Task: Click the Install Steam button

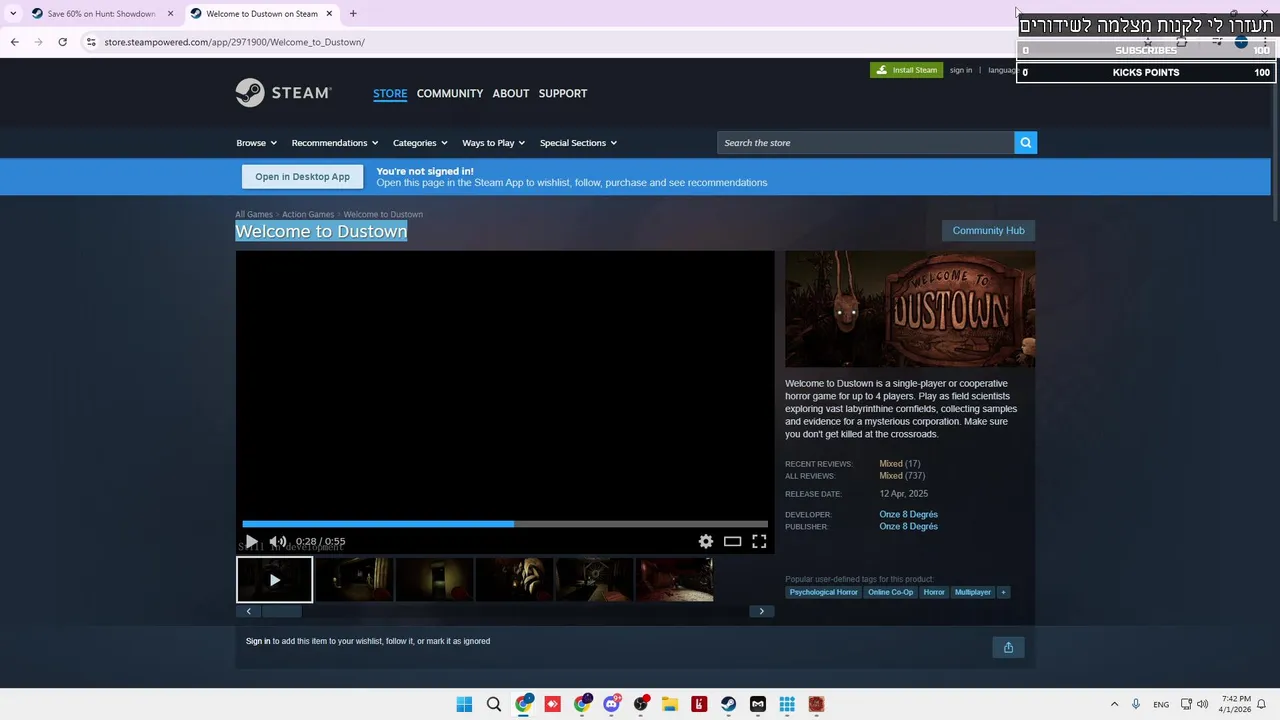Action: coord(906,70)
